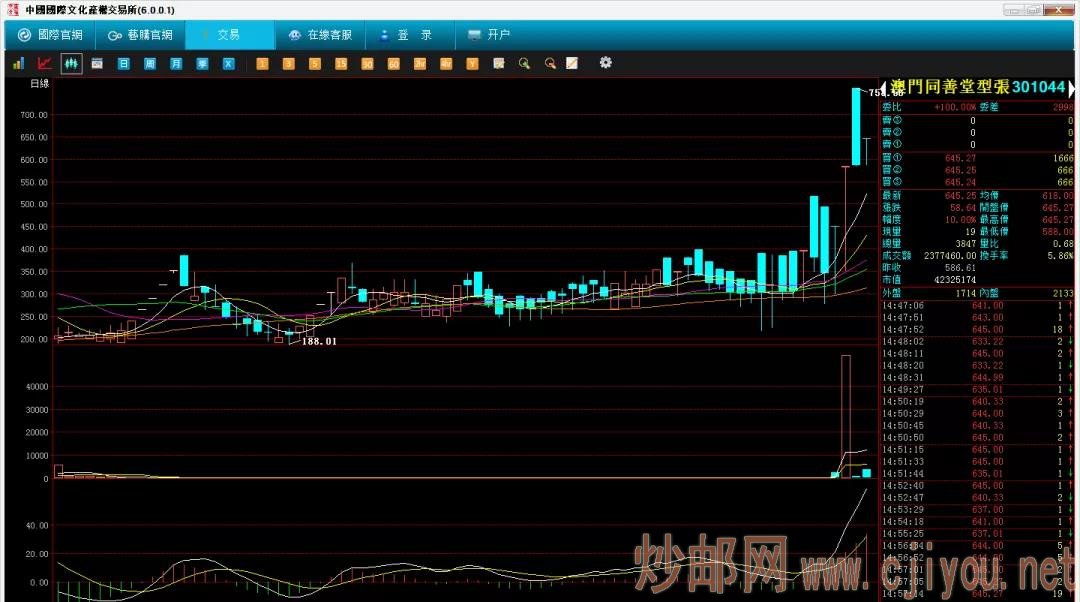Open the bar chart view icon
Screen dimensions: 1080x602
[x=19, y=63]
